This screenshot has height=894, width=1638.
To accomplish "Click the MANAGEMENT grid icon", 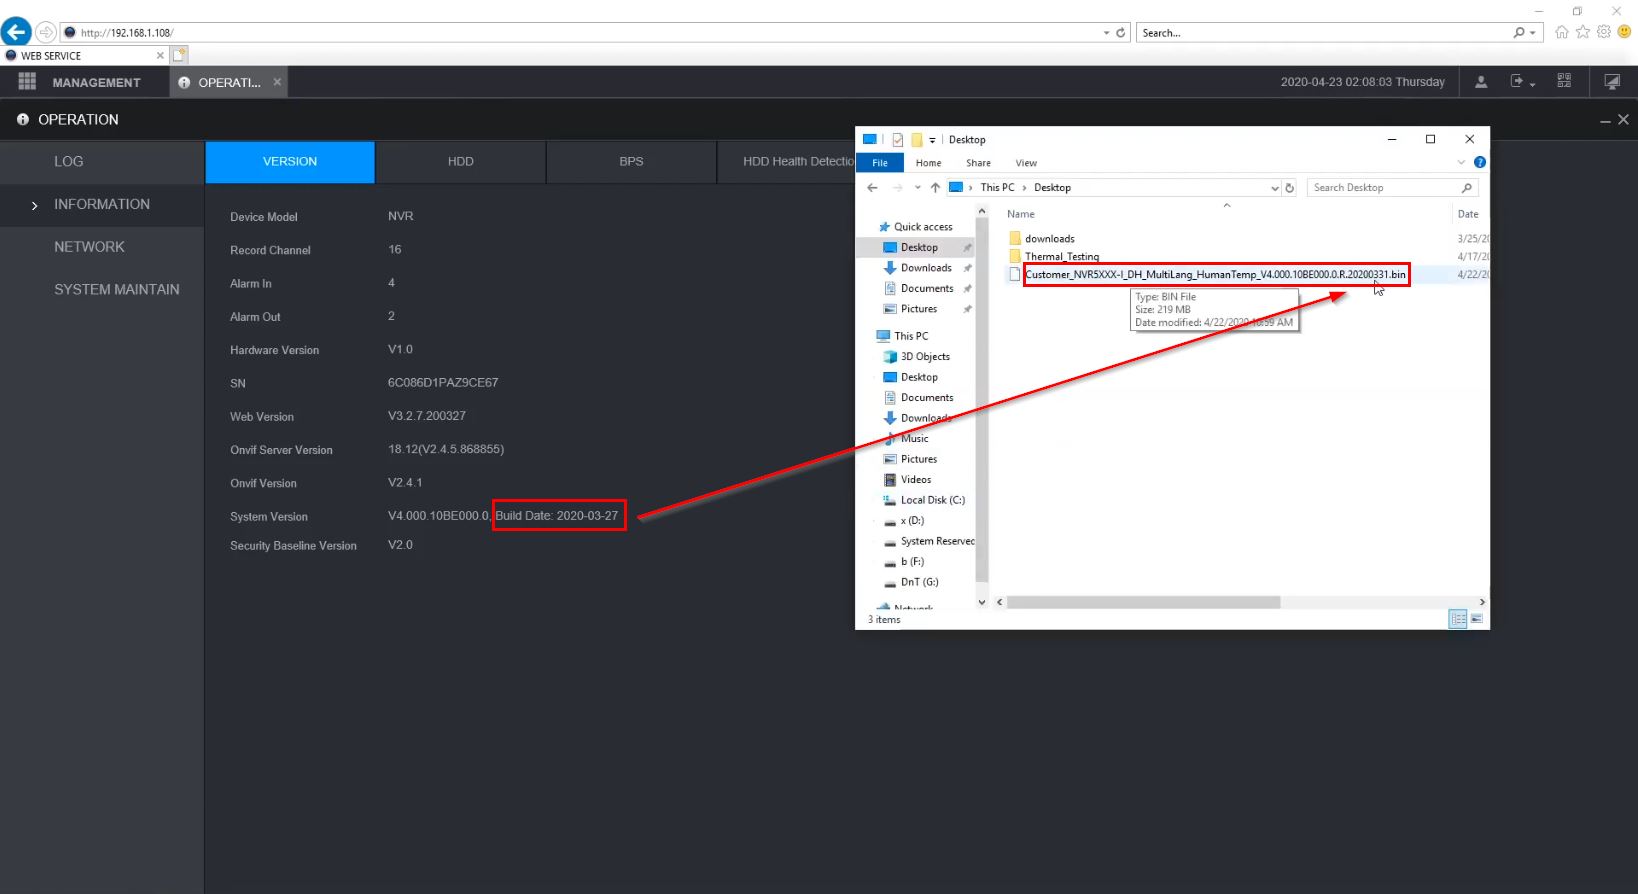I will tap(27, 82).
